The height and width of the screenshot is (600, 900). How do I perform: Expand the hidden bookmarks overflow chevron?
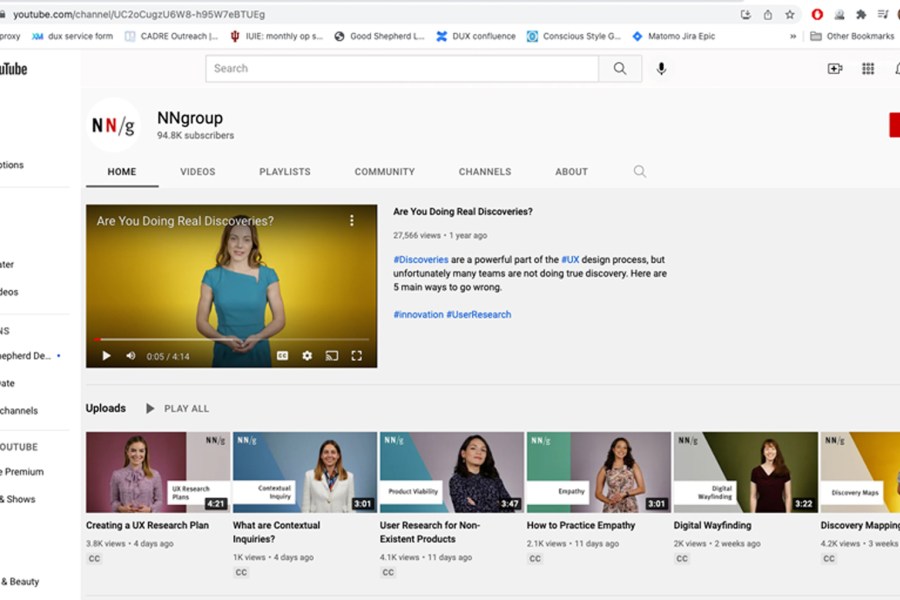tap(793, 36)
